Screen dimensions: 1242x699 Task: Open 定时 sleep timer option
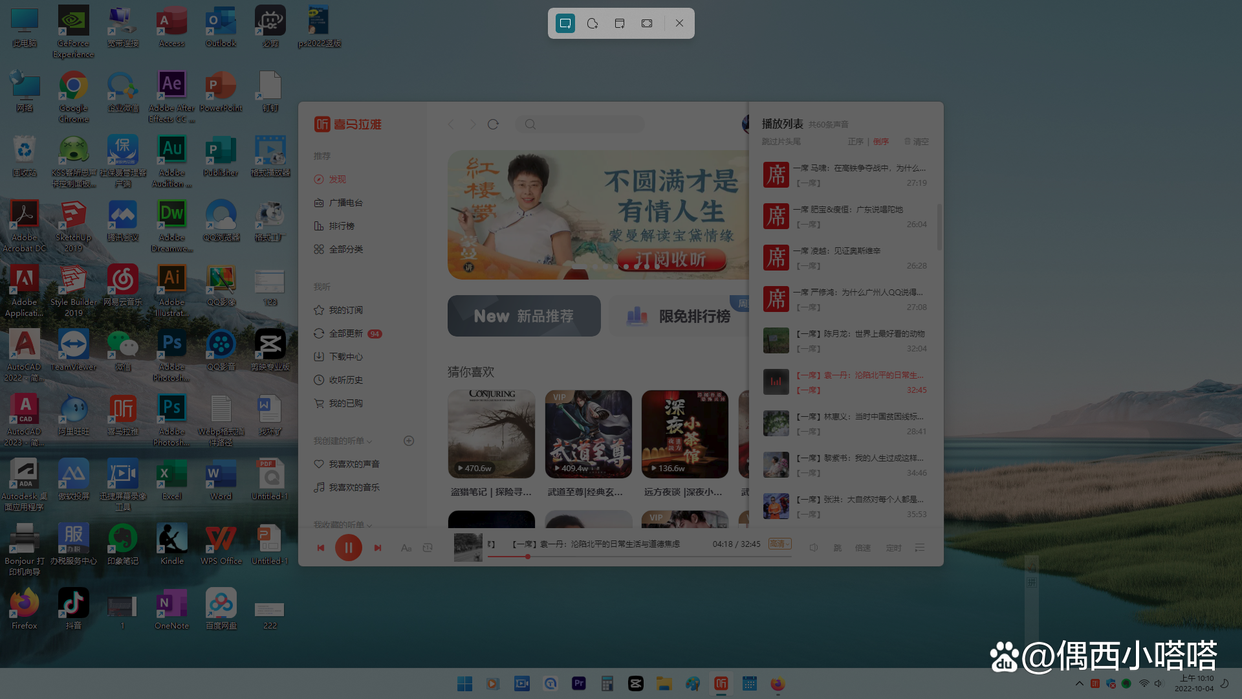tap(894, 548)
